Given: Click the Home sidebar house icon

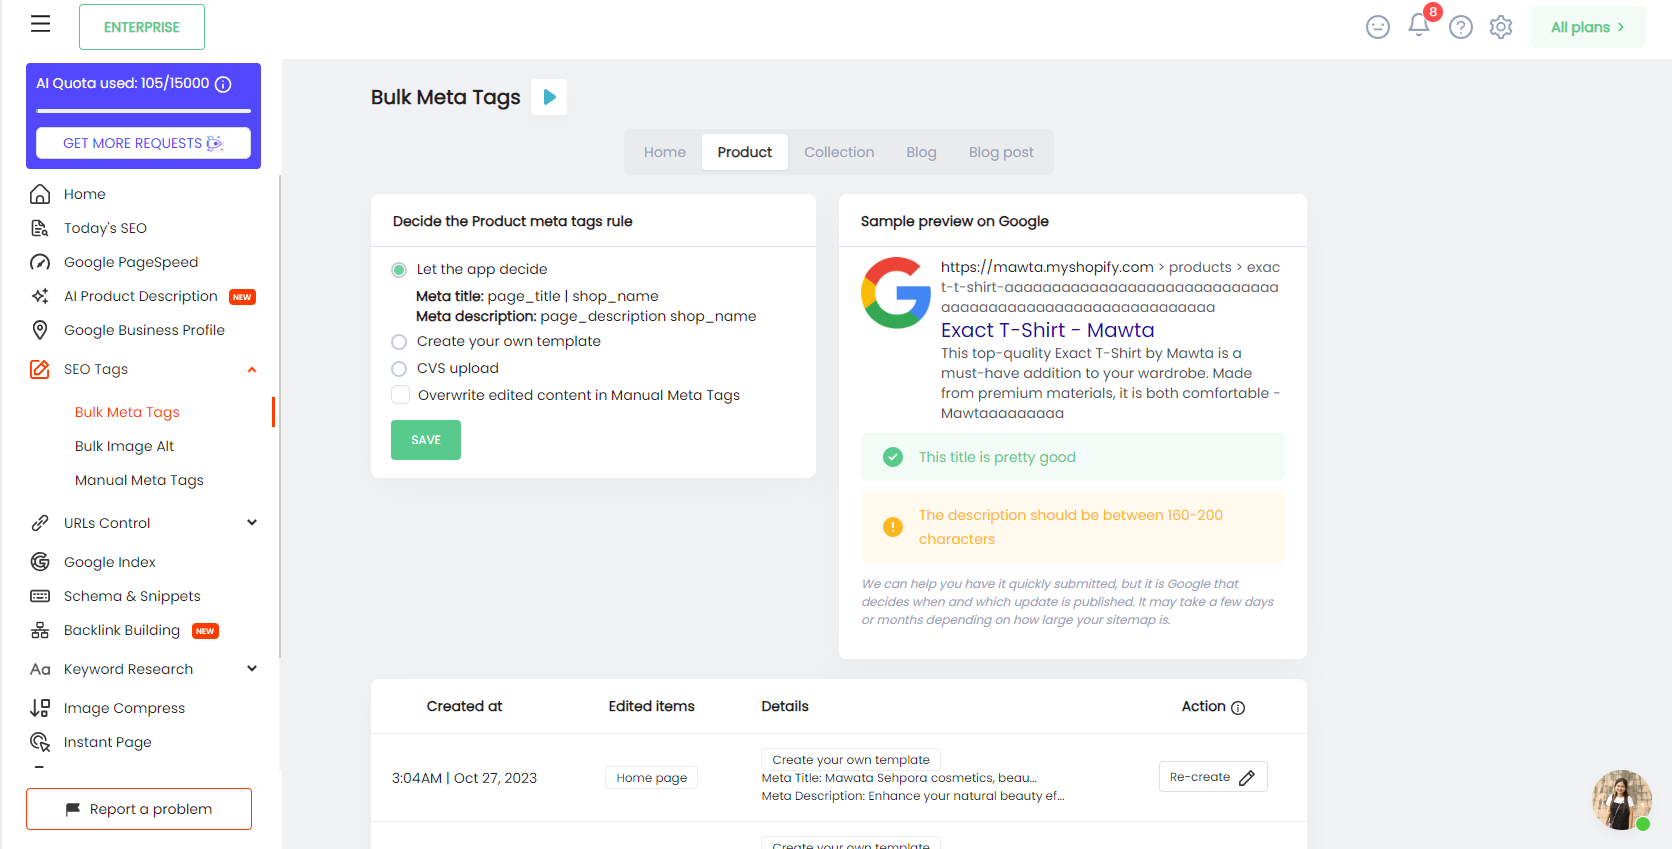Looking at the screenshot, I should pyautogui.click(x=40, y=194).
